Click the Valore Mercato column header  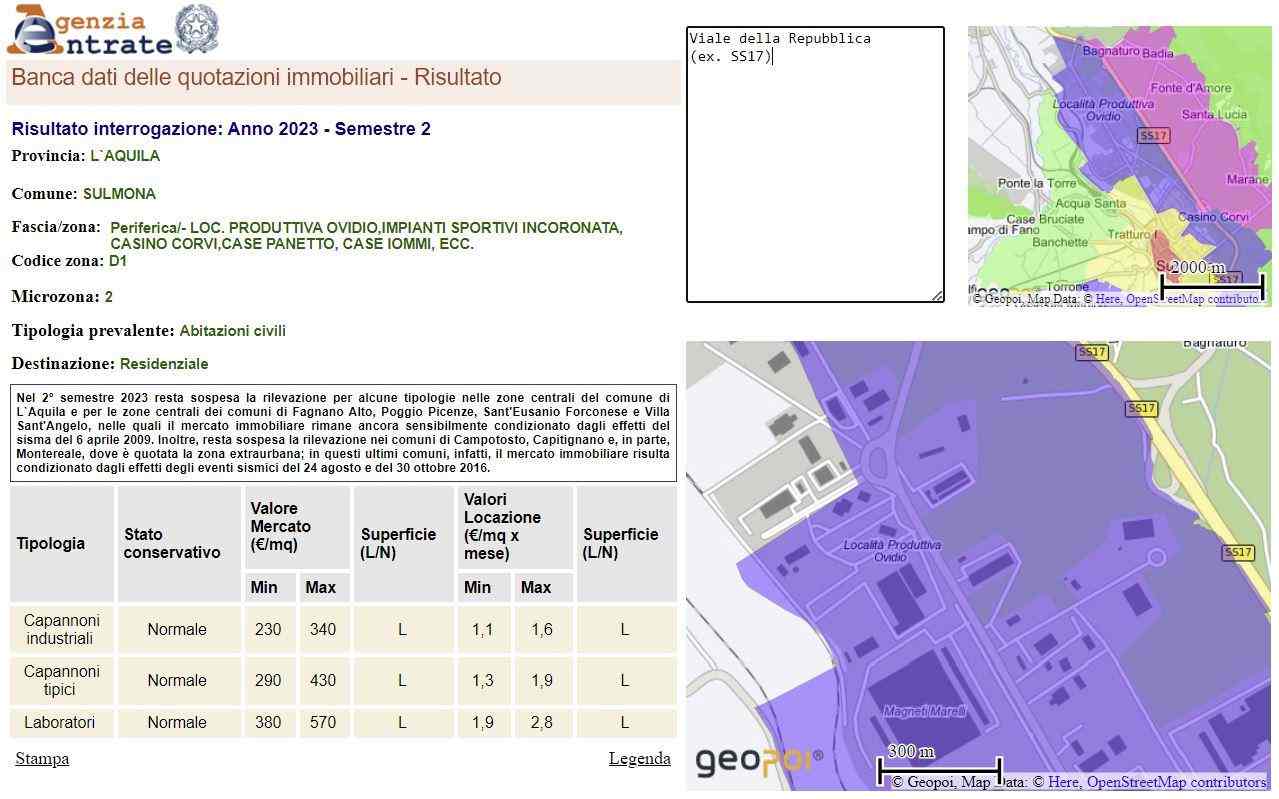point(281,527)
